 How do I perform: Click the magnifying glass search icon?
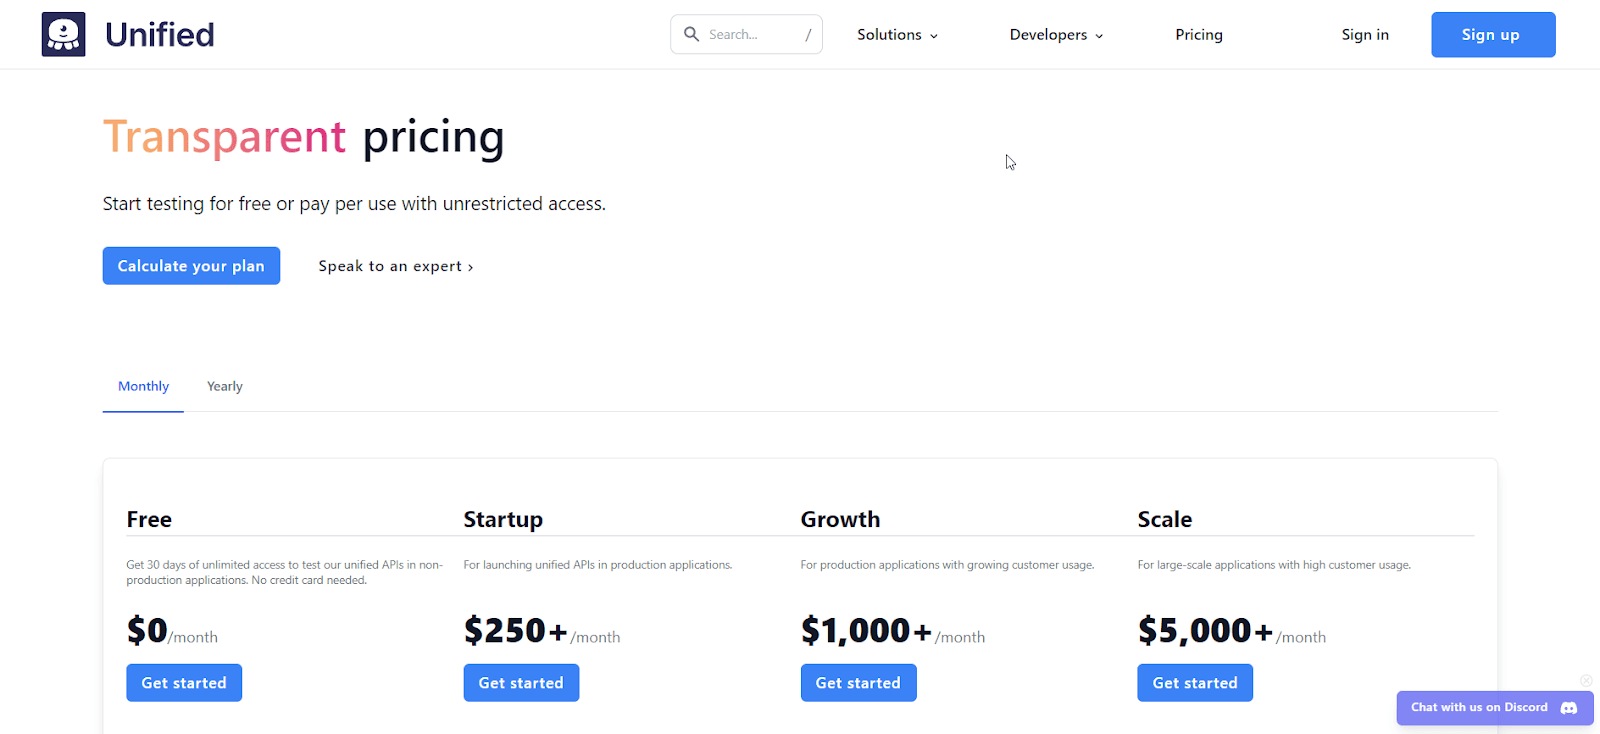click(691, 34)
